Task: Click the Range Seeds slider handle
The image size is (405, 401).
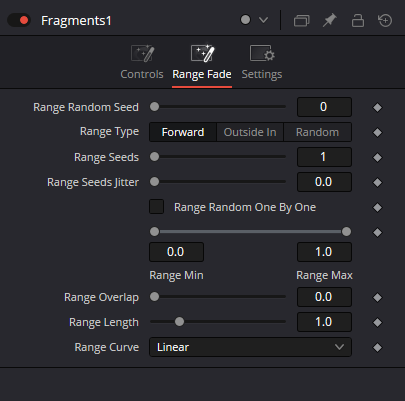Action: point(154,156)
